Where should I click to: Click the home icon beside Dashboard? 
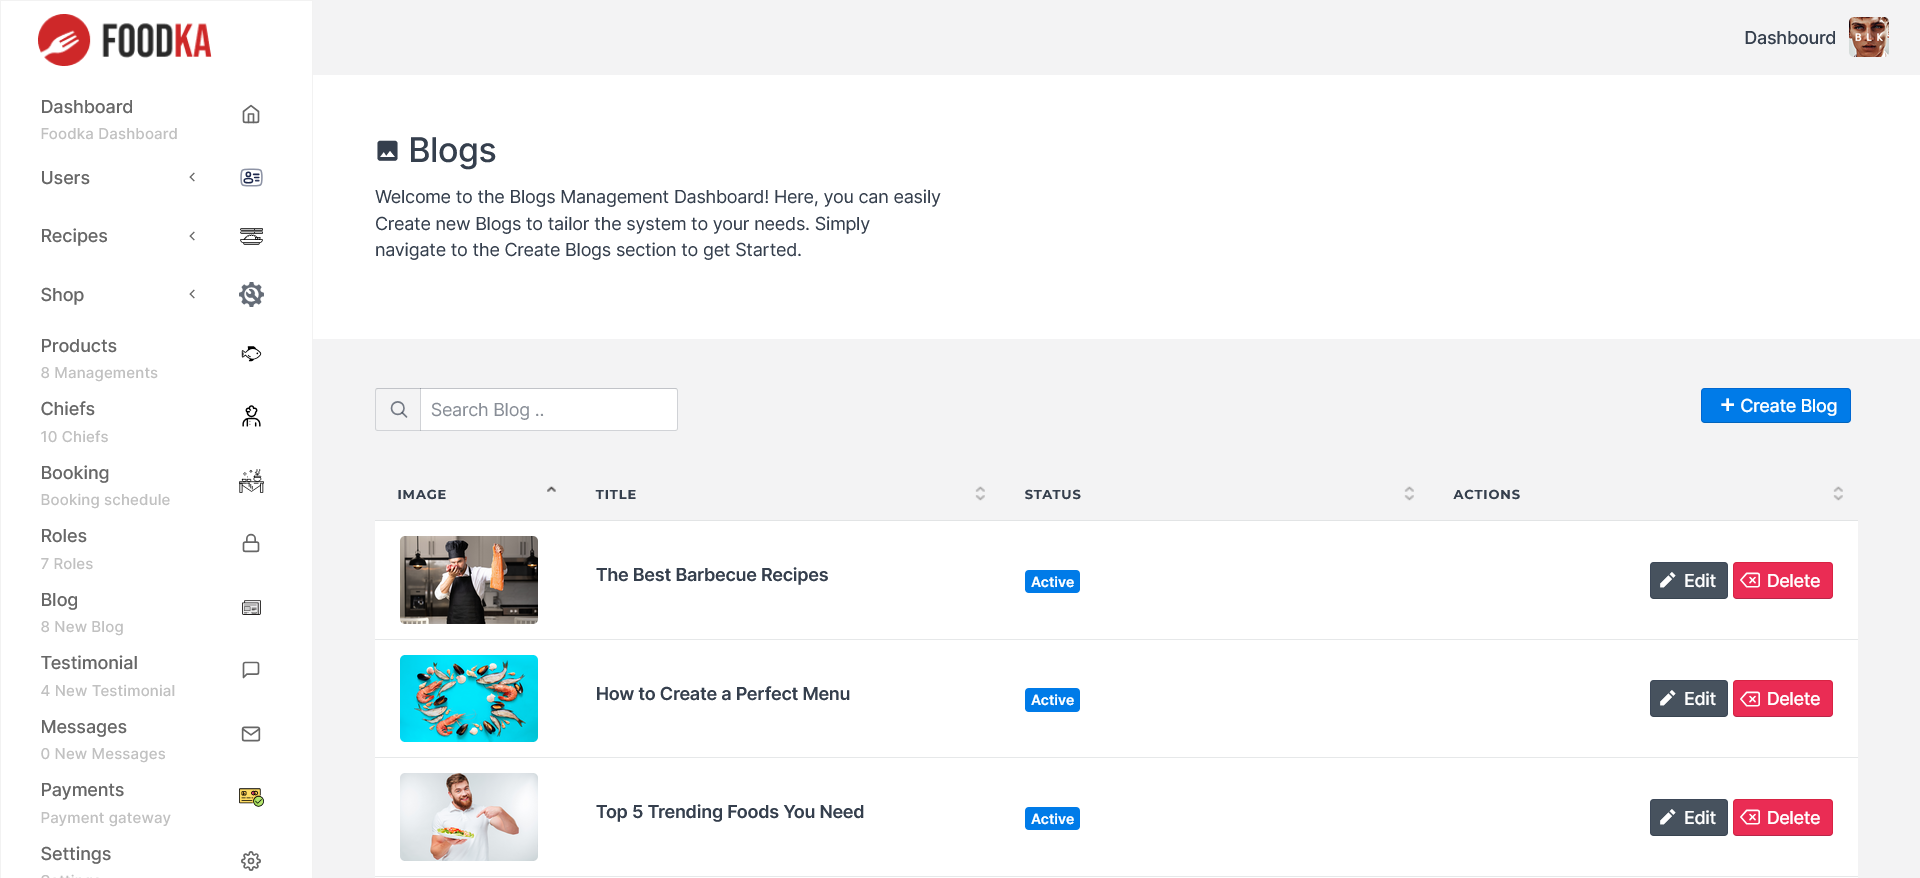pyautogui.click(x=251, y=115)
